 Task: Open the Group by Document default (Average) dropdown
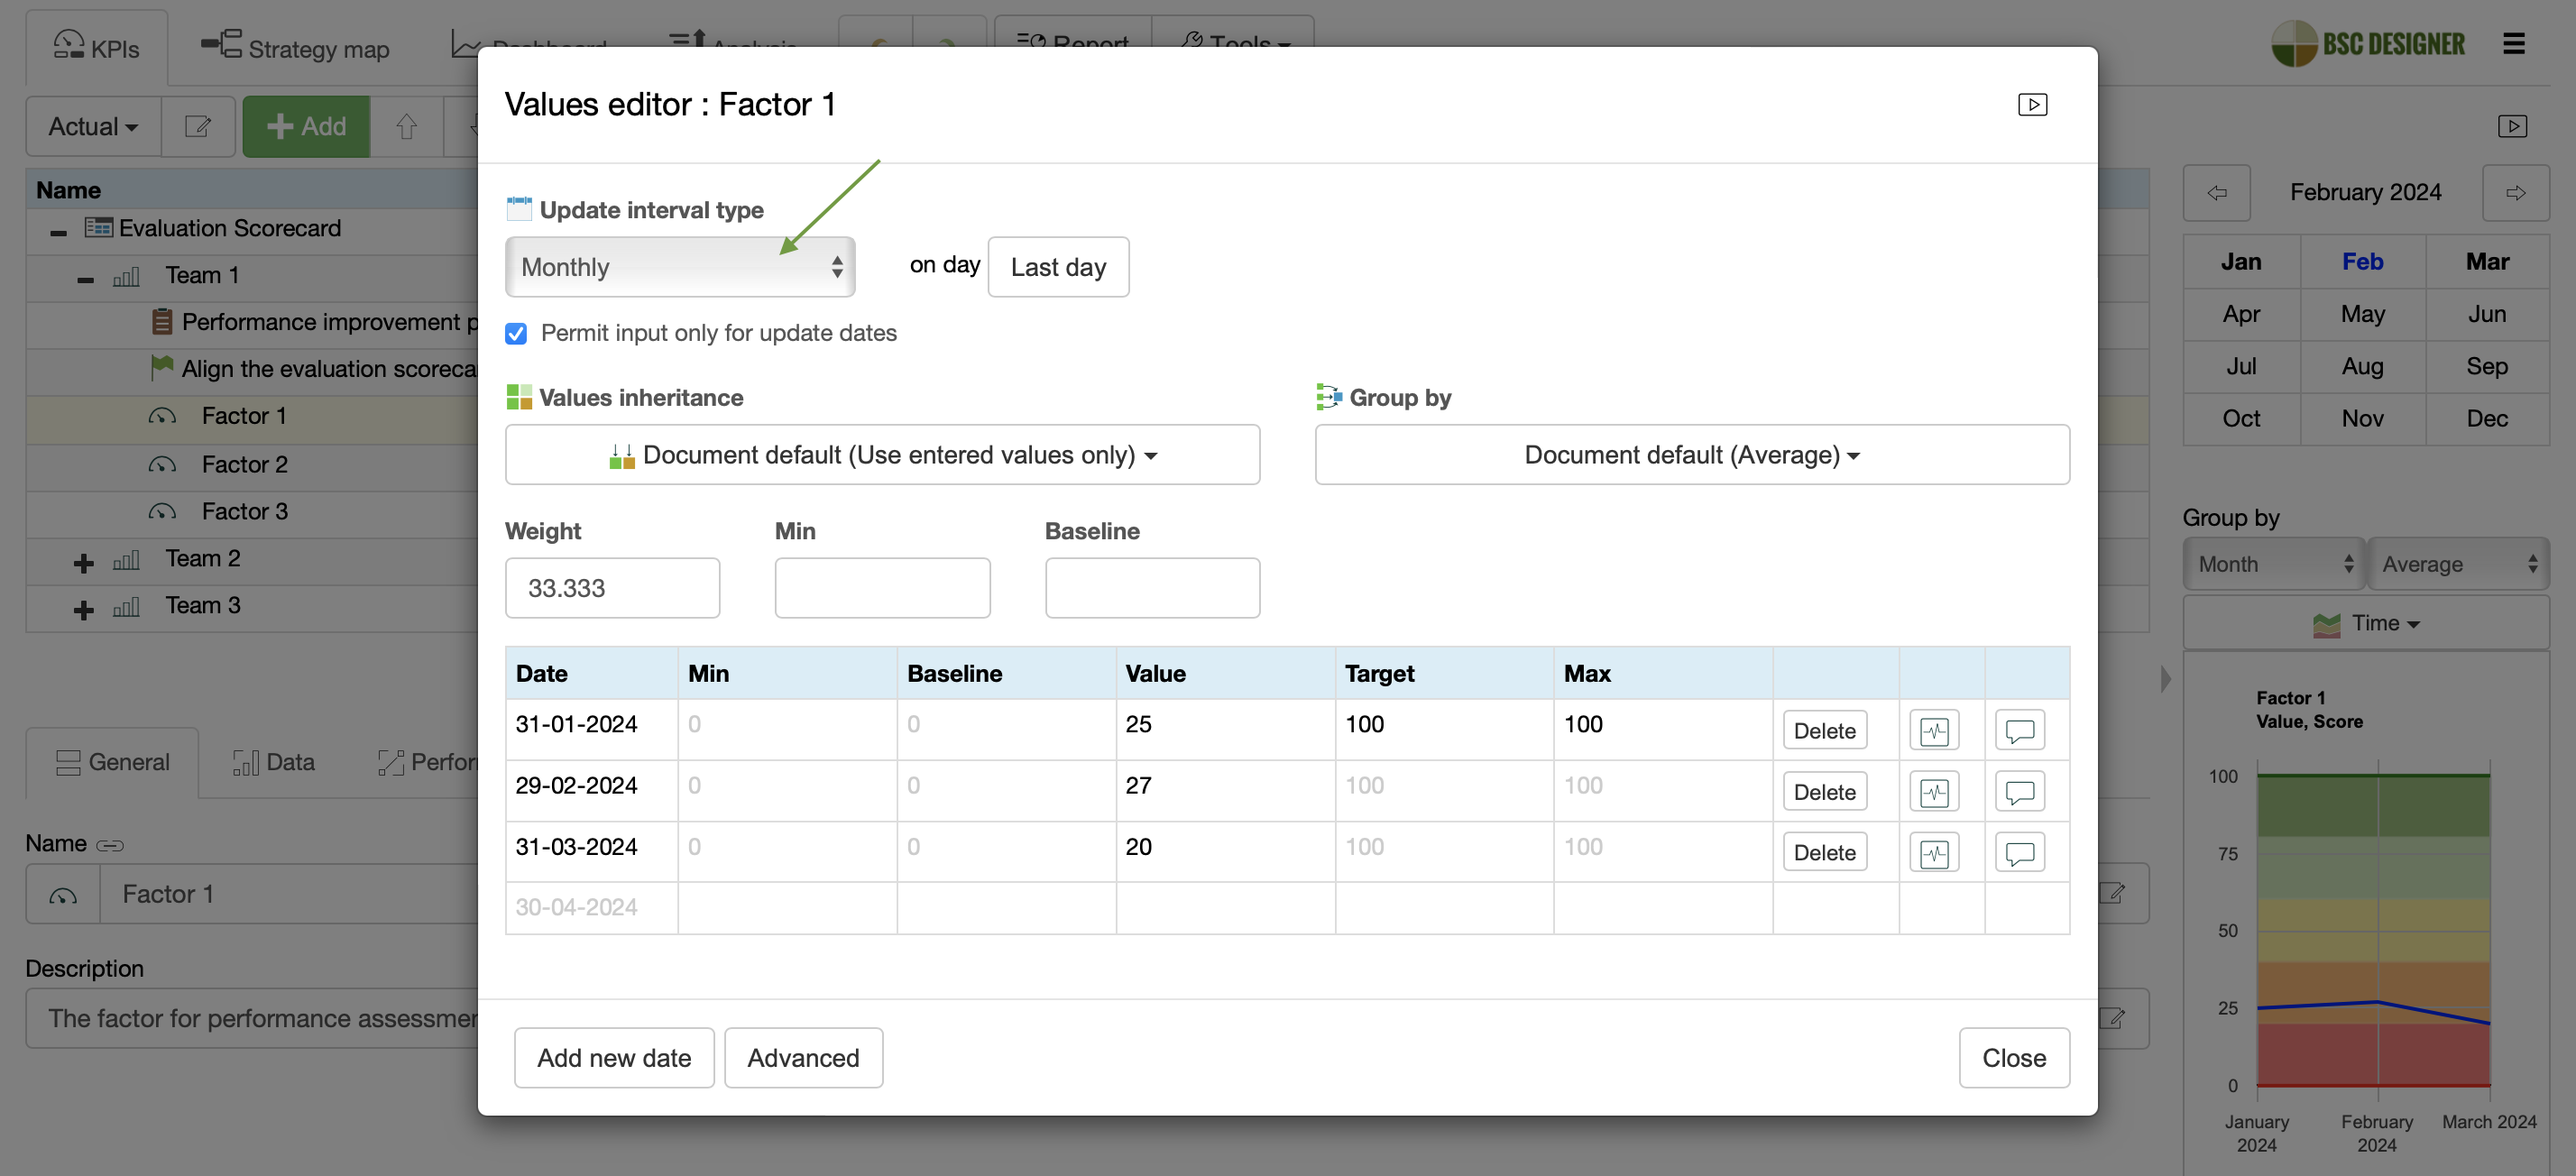[x=1691, y=455]
